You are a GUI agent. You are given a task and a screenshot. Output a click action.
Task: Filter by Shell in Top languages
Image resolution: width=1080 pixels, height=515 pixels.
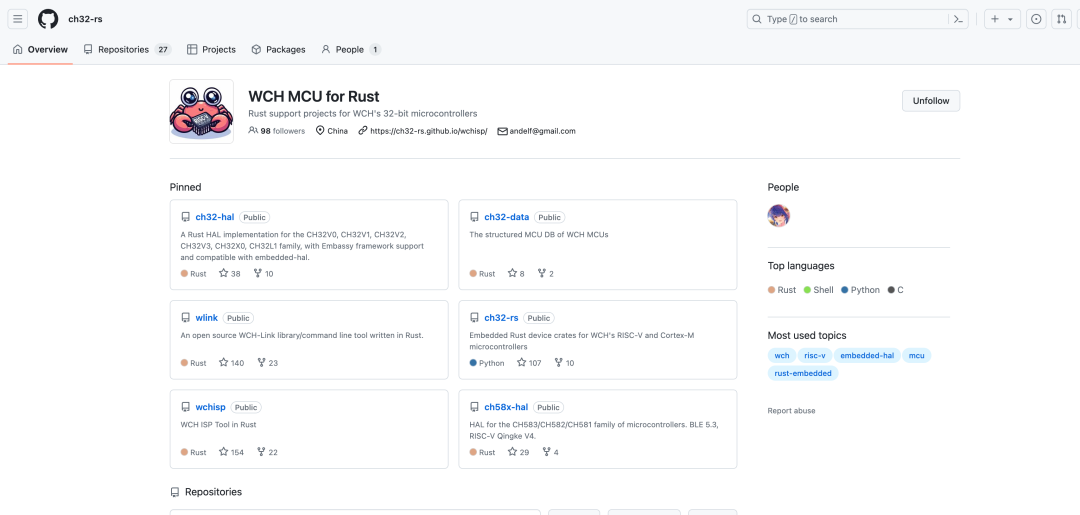(818, 290)
